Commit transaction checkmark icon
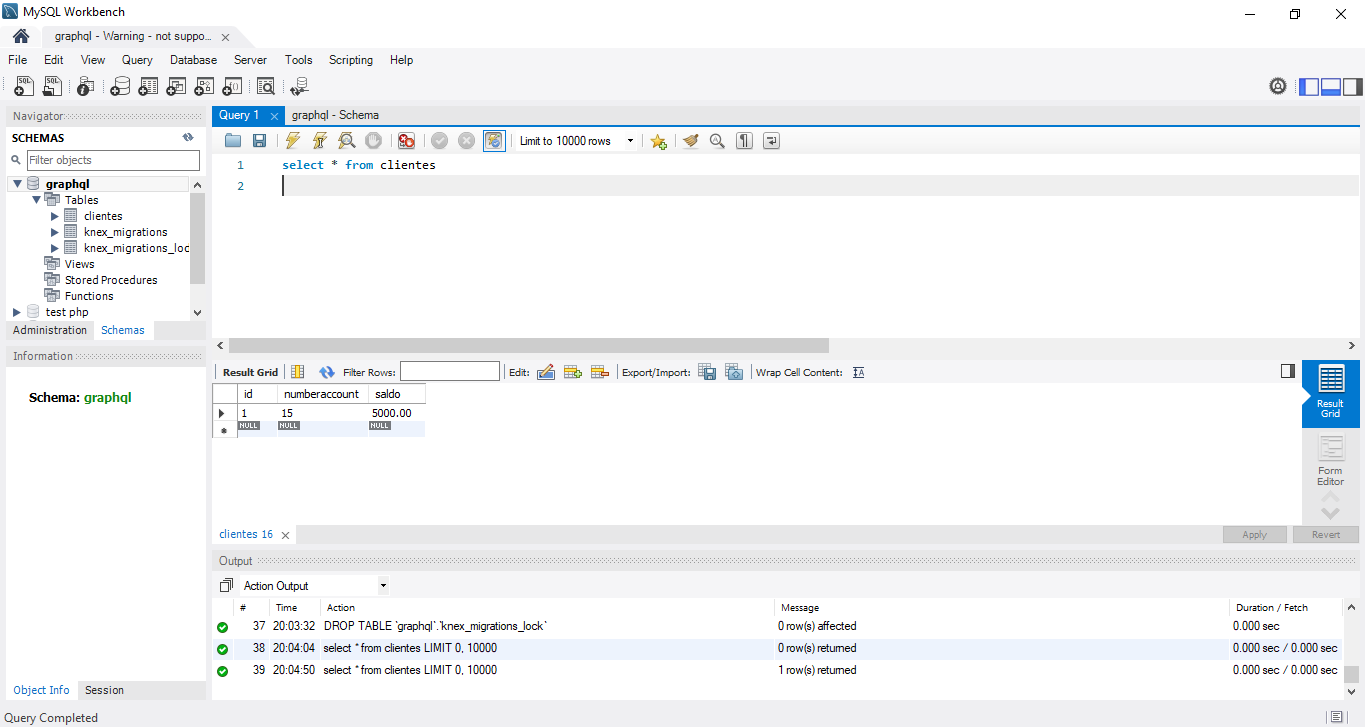This screenshot has height=727, width=1365. point(439,141)
